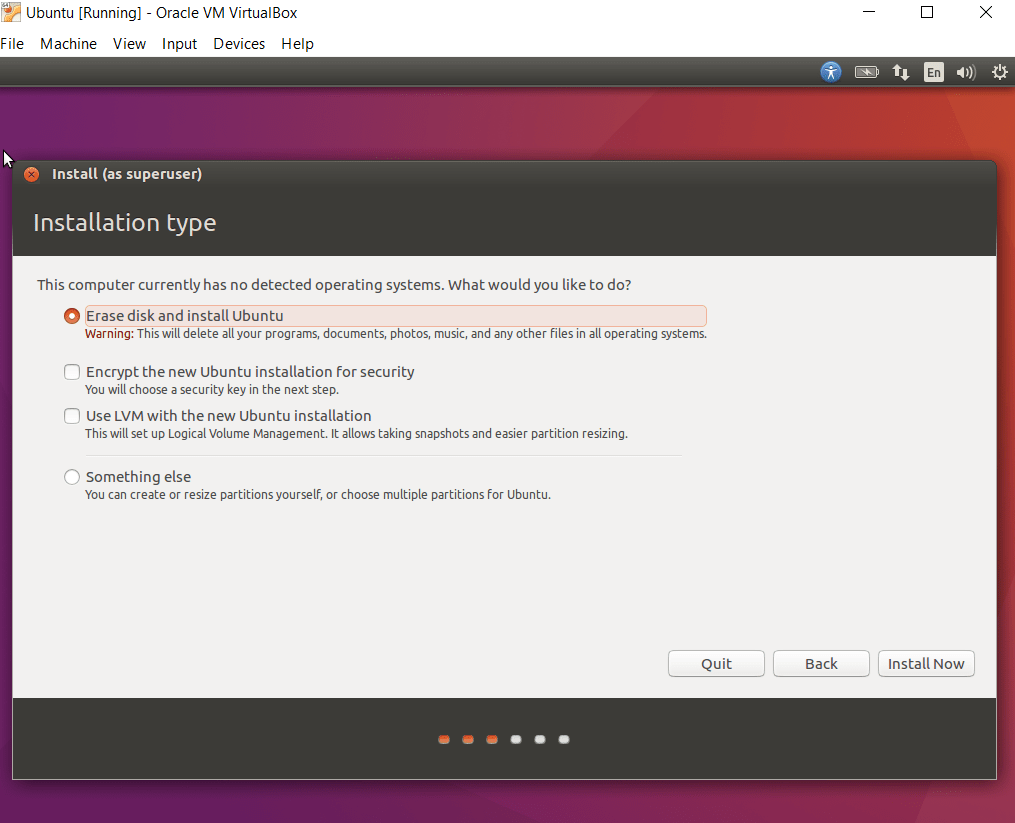Open the Help menu

297,43
